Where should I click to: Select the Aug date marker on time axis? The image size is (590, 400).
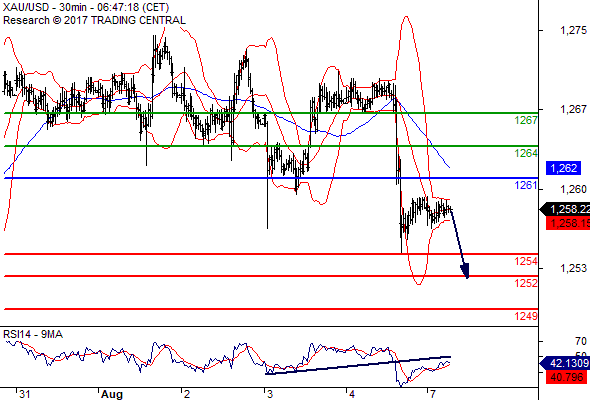tap(112, 394)
